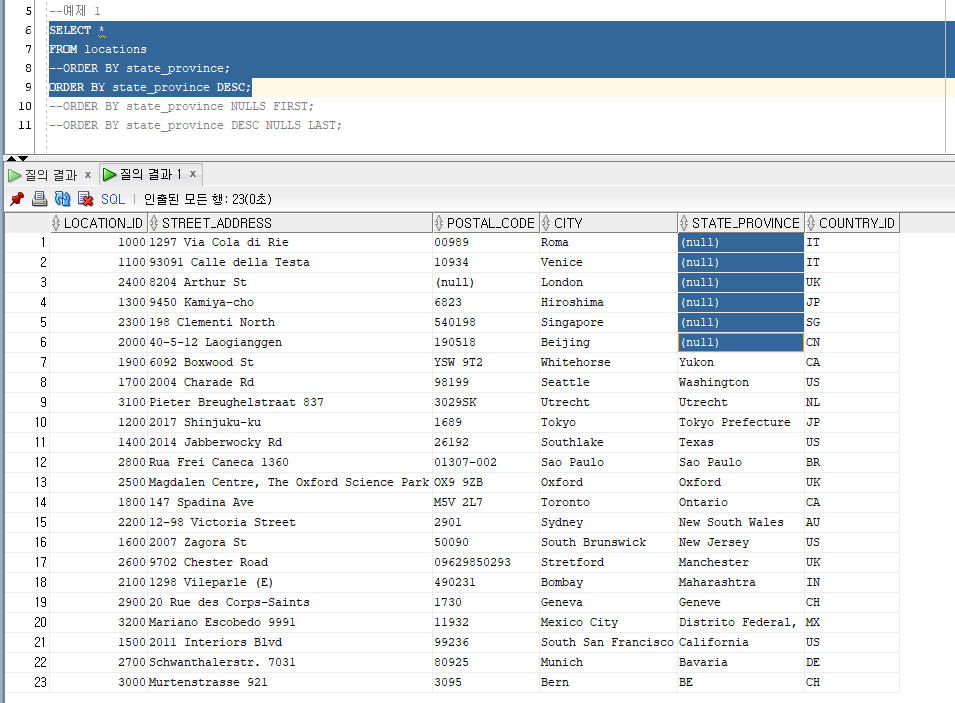This screenshot has width=955, height=703.
Task: Select the postal code '01307-002'
Action: coord(485,462)
